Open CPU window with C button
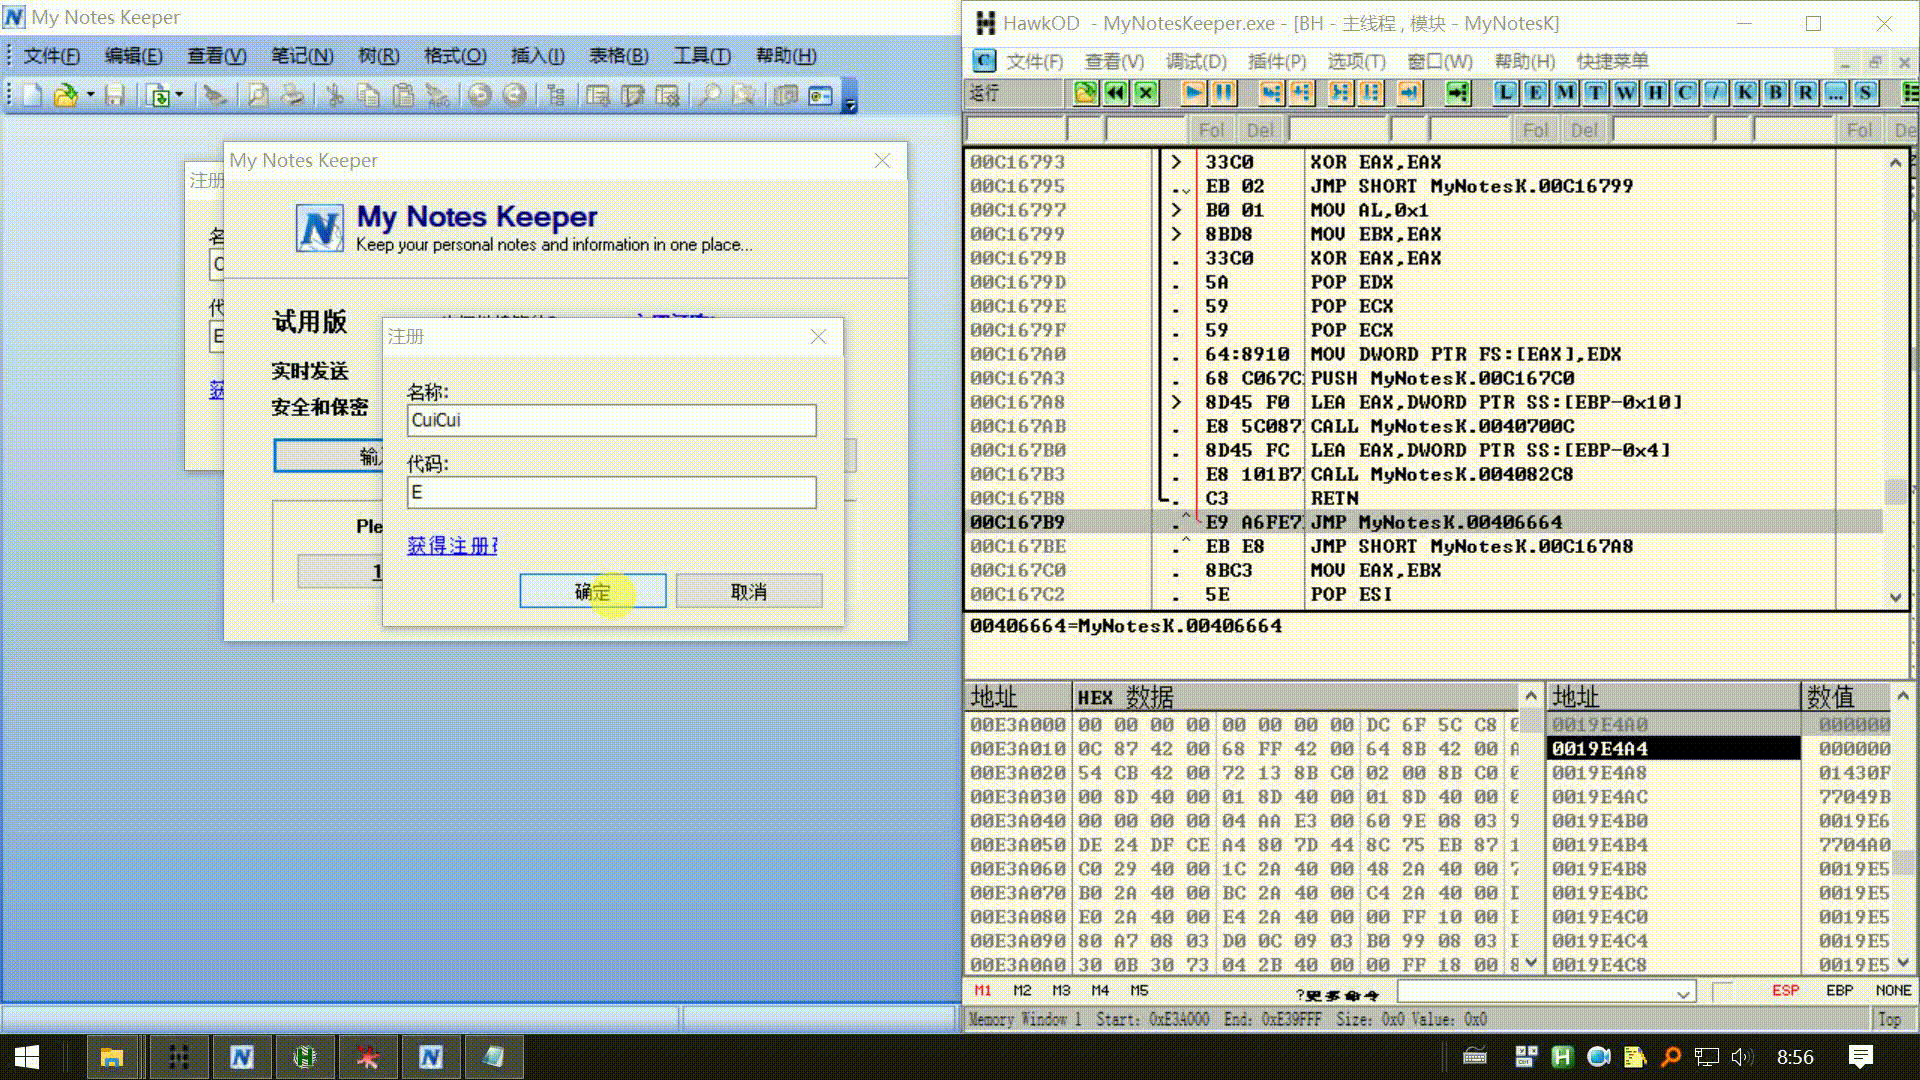The height and width of the screenshot is (1080, 1920). tap(1685, 93)
